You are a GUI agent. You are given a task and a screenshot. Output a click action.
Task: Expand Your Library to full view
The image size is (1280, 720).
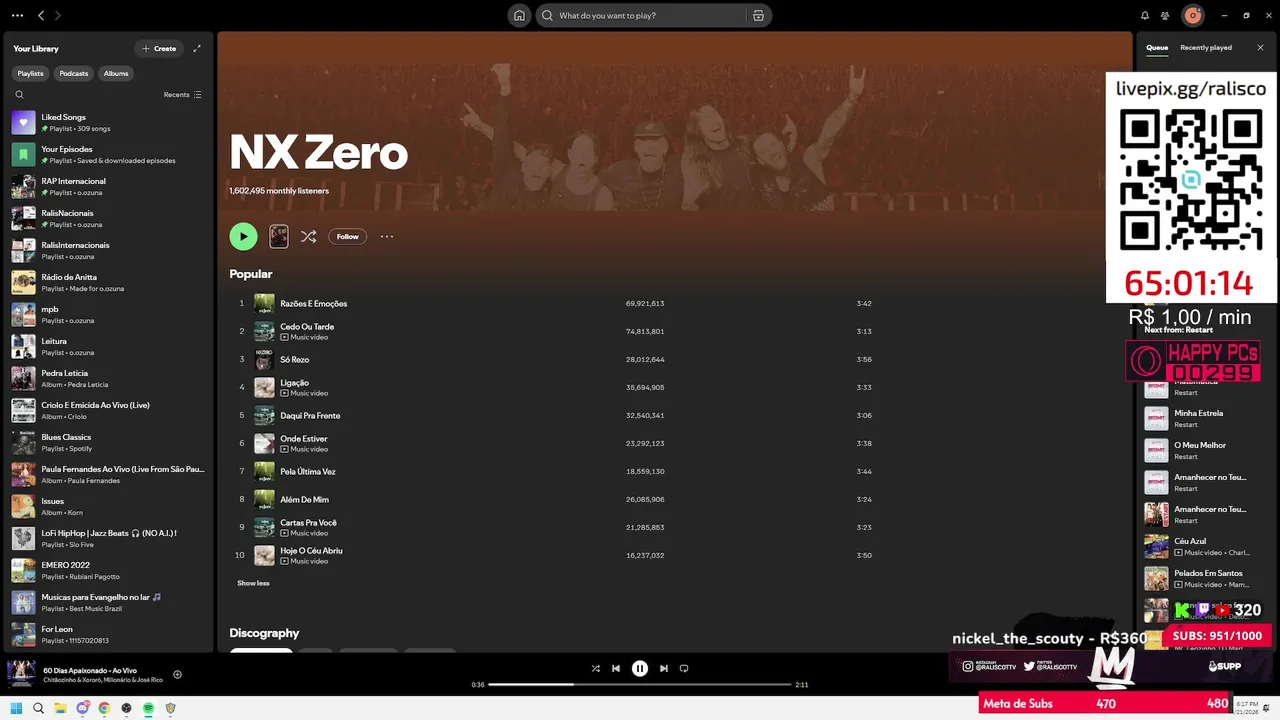click(x=197, y=48)
